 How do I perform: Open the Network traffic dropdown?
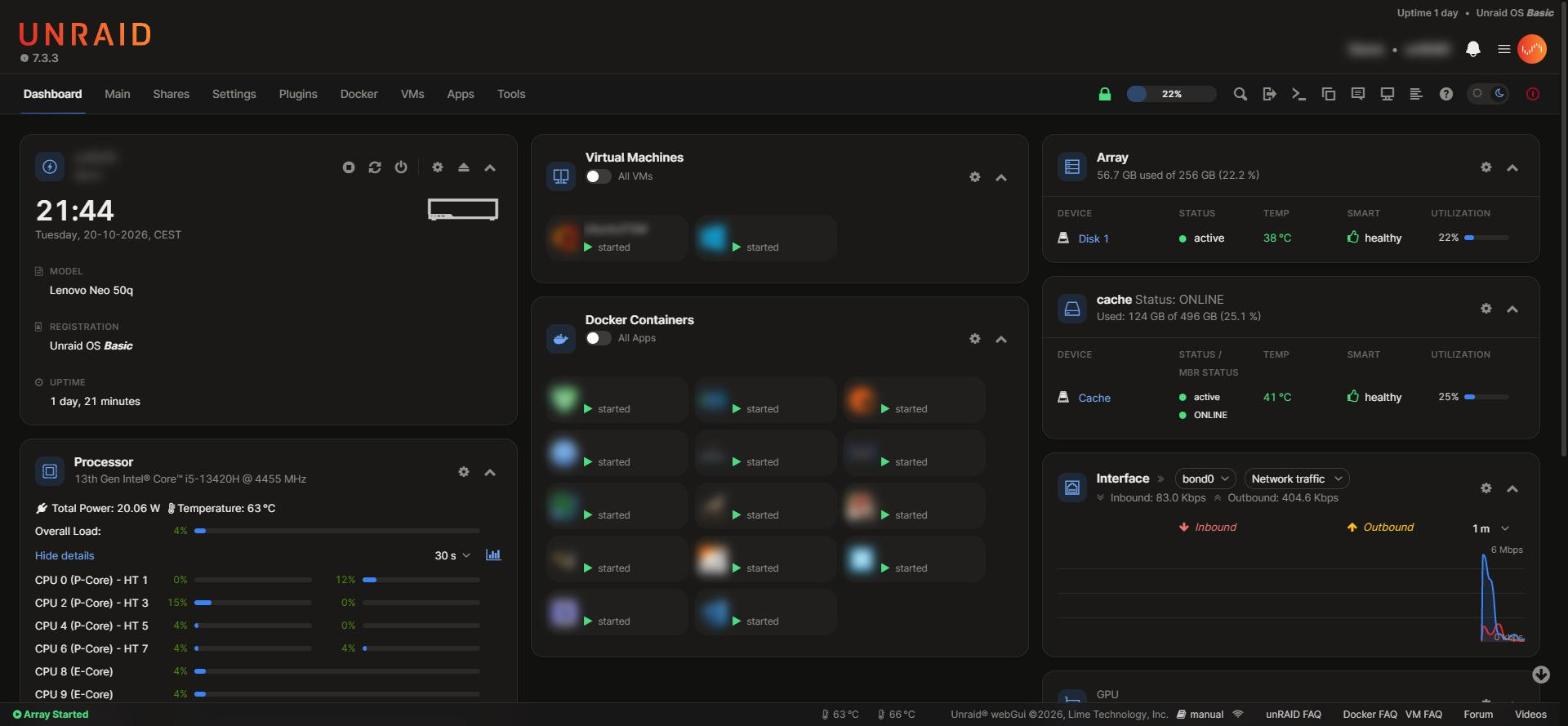(x=1296, y=479)
